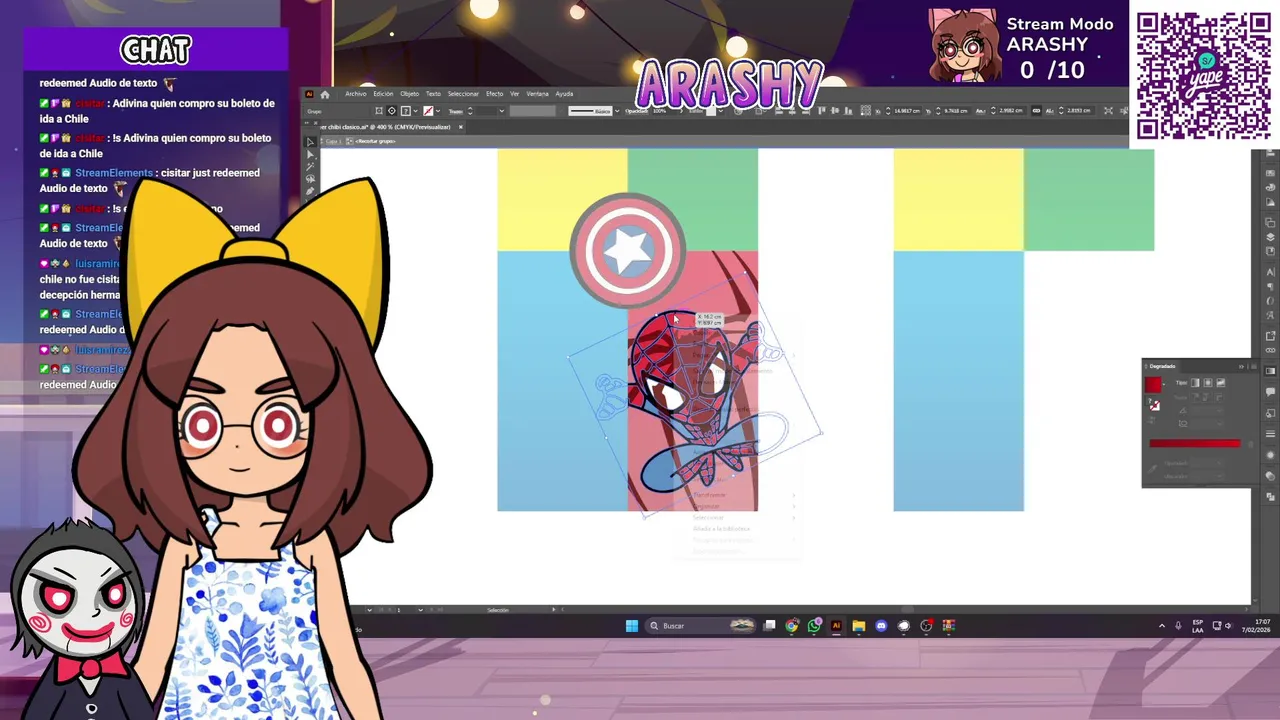Open the Efecto menu

[494, 94]
